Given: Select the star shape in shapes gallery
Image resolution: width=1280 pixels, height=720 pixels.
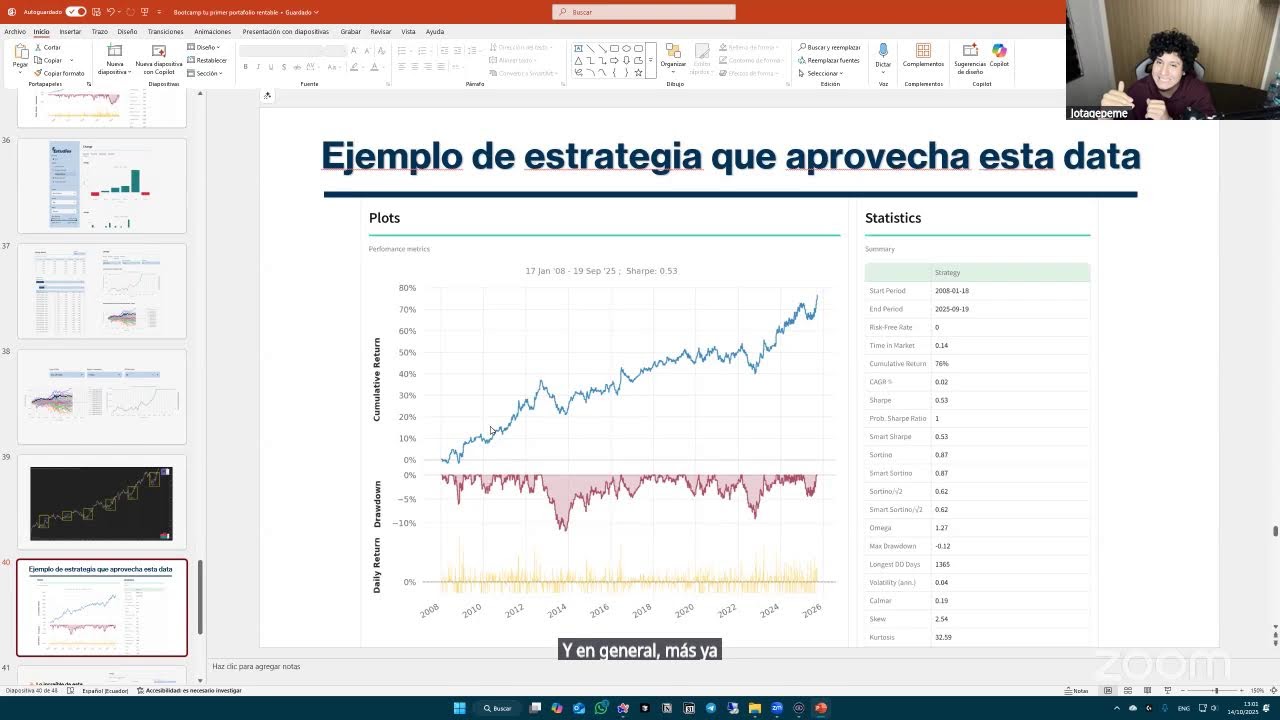Looking at the screenshot, I should [x=638, y=72].
